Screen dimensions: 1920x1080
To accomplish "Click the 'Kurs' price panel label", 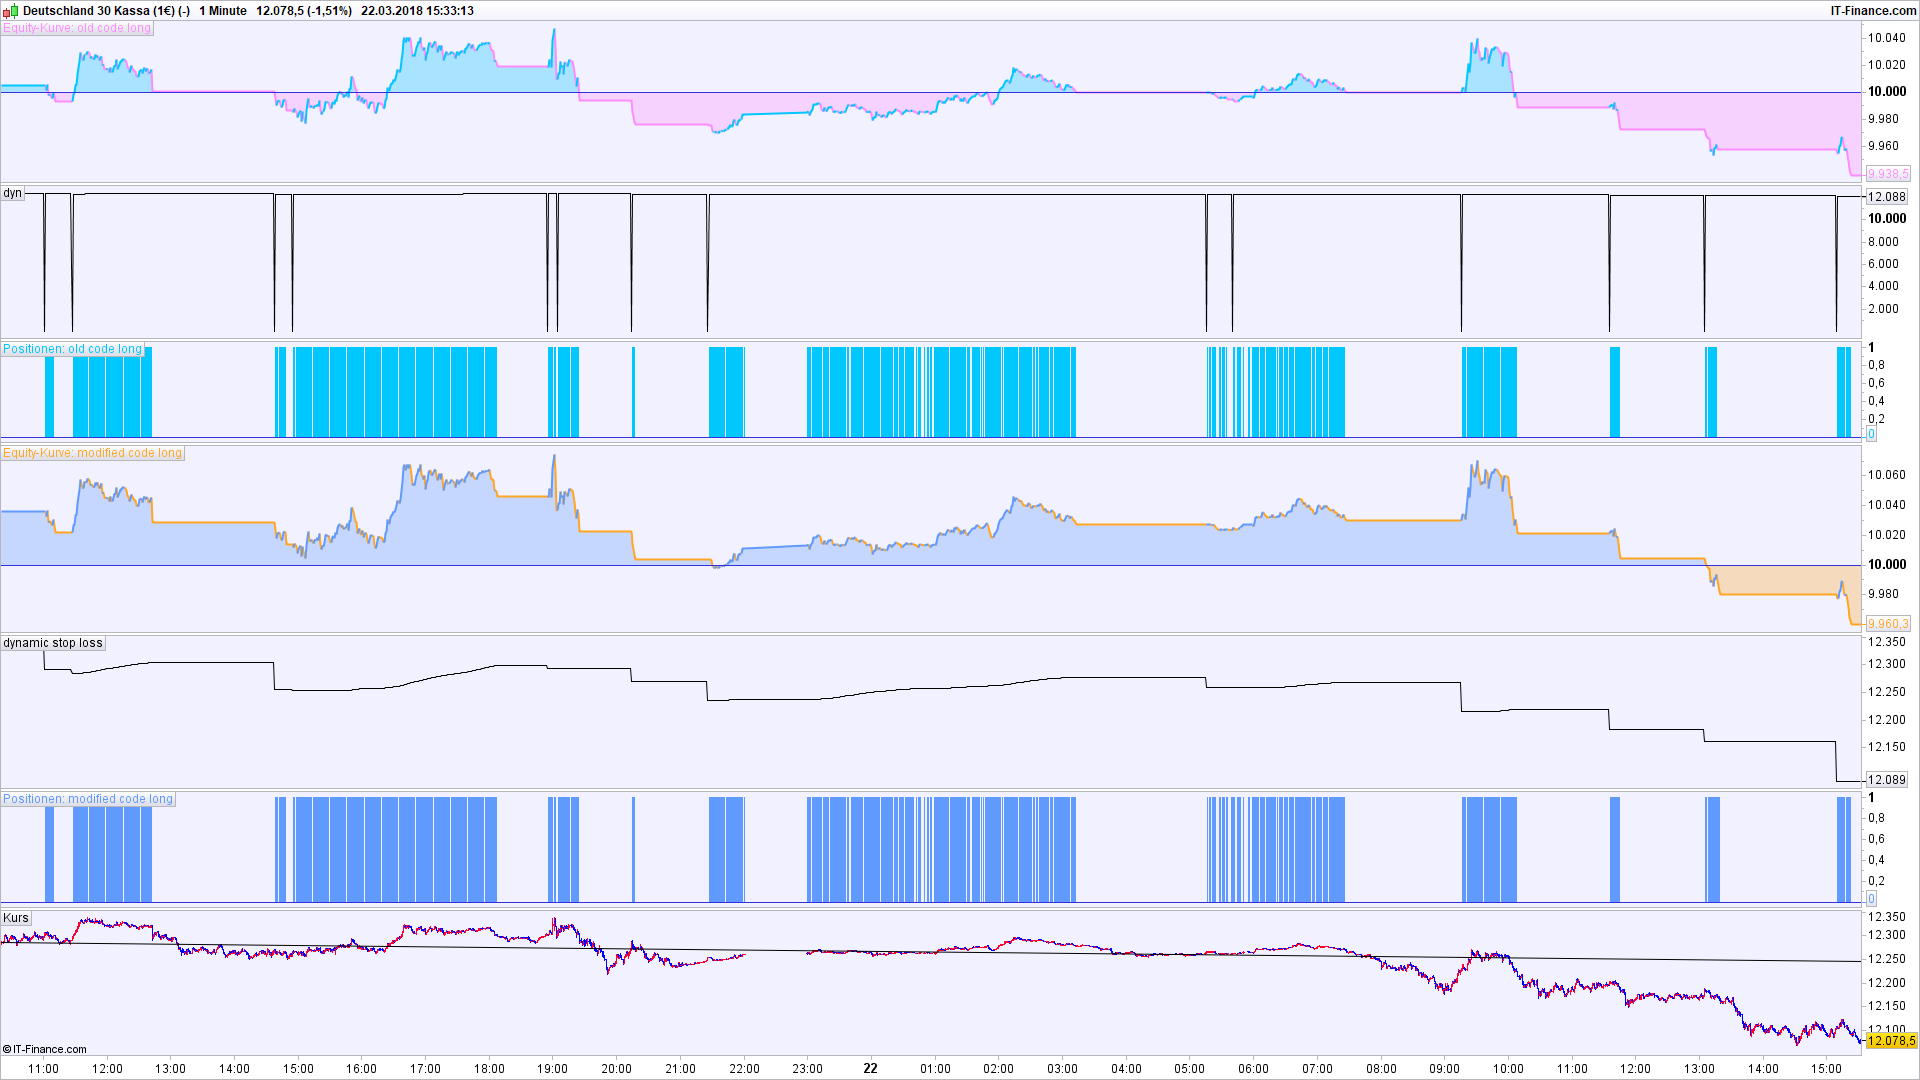I will [16, 918].
